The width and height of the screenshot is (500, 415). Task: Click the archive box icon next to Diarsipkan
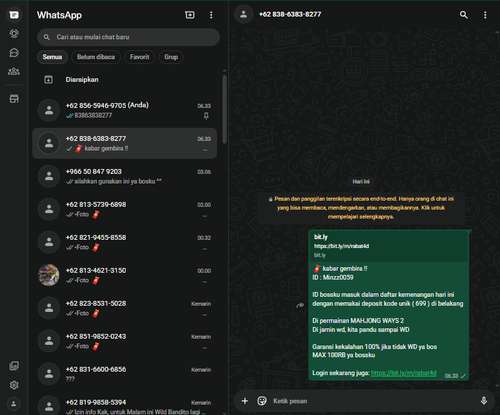pyautogui.click(x=49, y=80)
